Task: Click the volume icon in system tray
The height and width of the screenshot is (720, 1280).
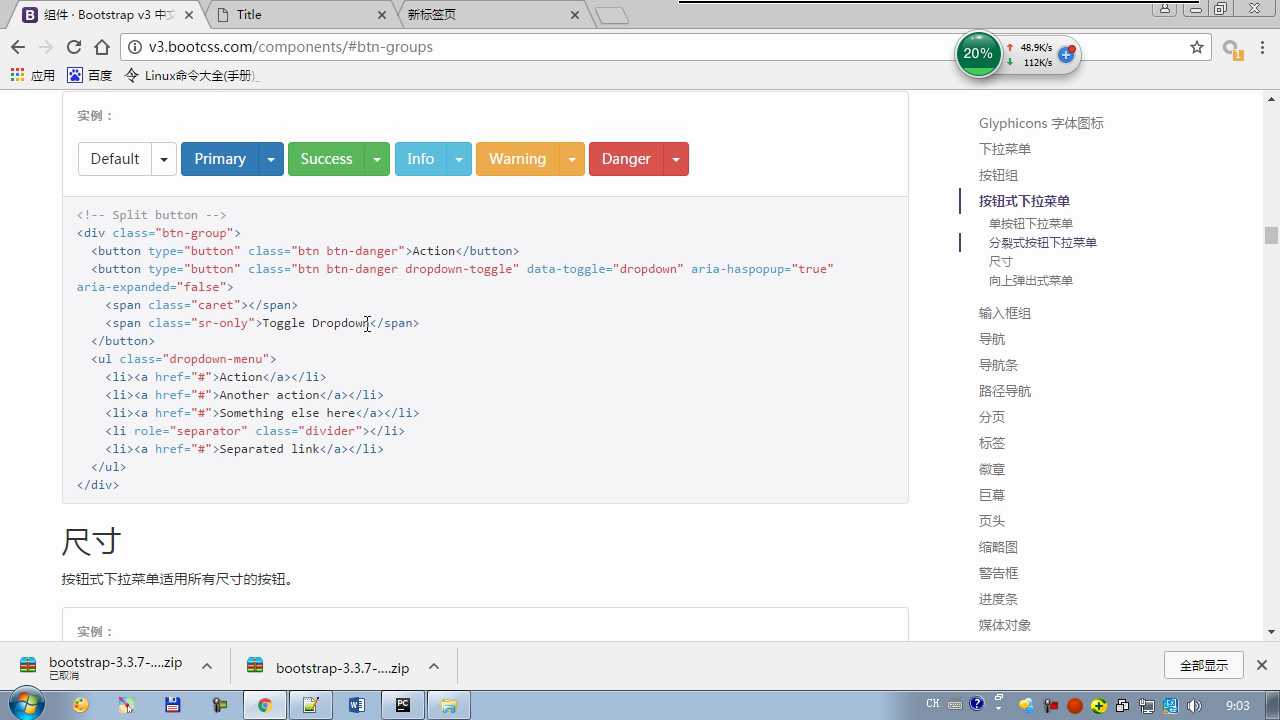Action: [1194, 705]
